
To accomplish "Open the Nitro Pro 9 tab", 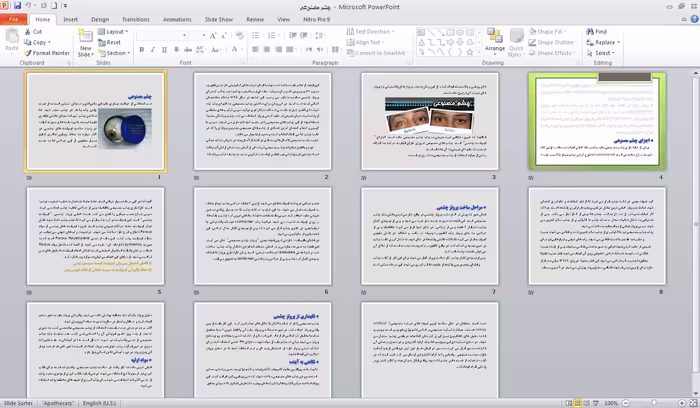I will coord(317,19).
